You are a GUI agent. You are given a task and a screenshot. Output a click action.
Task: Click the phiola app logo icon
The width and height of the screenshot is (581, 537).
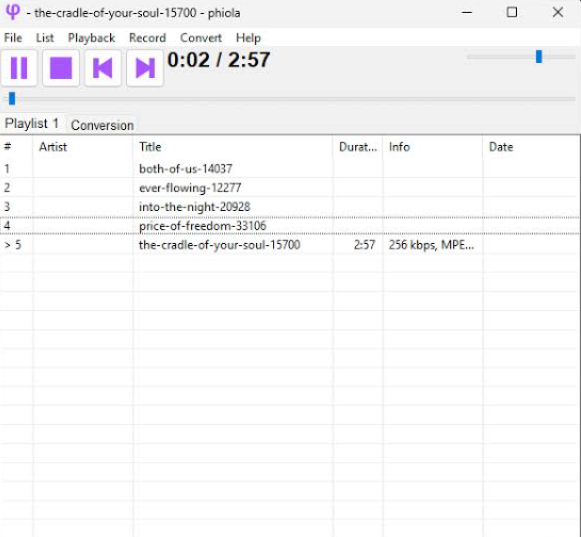pos(12,12)
